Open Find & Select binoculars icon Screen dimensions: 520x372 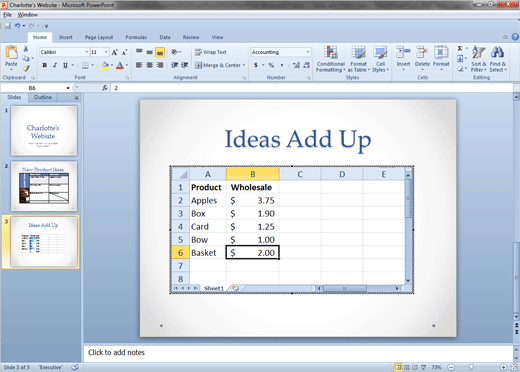498,59
